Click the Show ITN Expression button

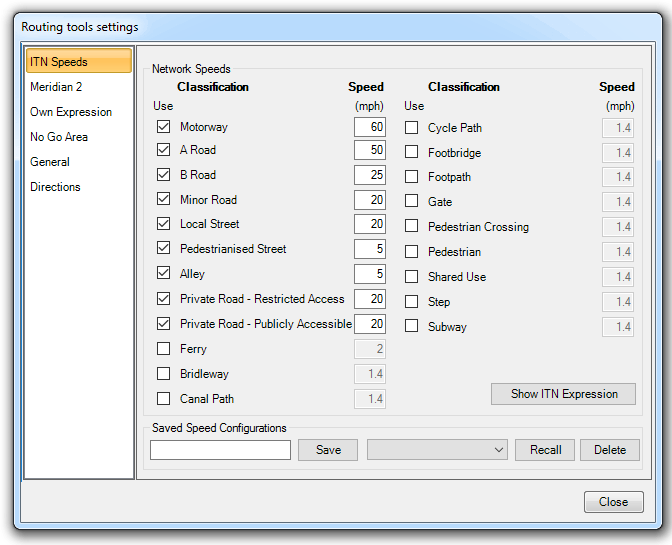[564, 394]
